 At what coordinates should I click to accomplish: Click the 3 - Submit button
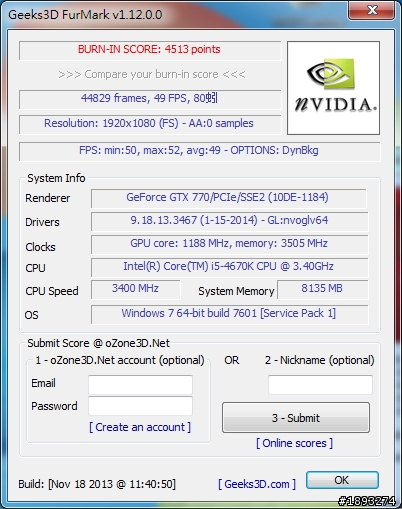pos(296,418)
